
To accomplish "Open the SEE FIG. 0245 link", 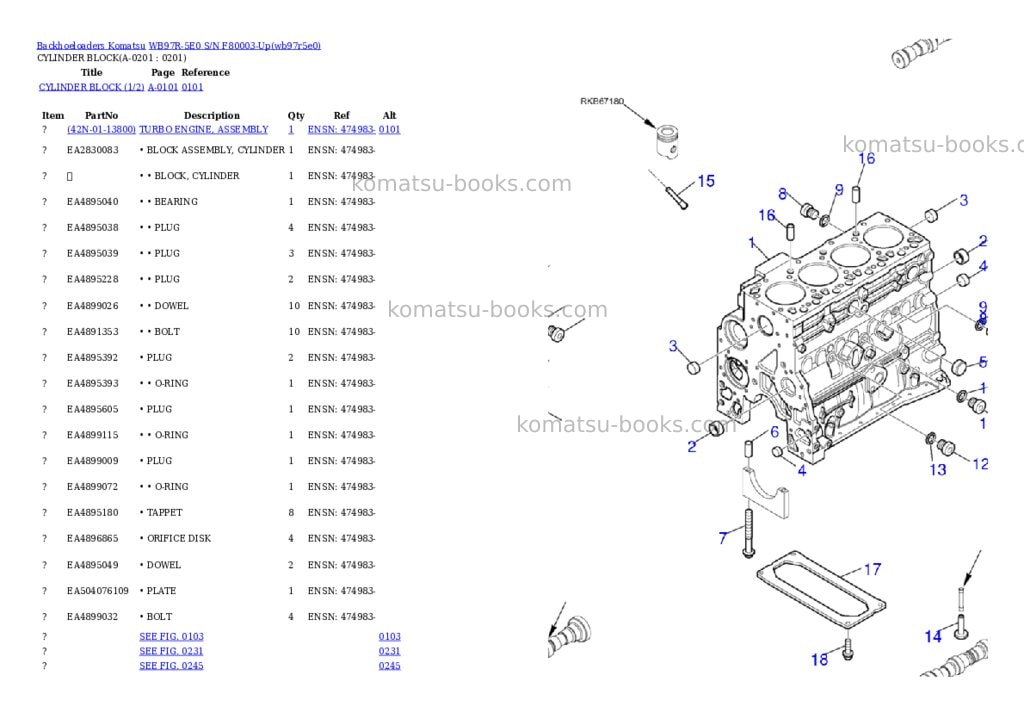I will [171, 666].
